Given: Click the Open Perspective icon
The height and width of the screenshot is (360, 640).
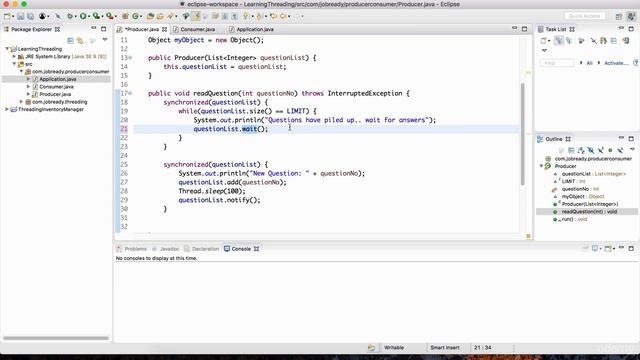Looking at the screenshot, I should [x=619, y=16].
